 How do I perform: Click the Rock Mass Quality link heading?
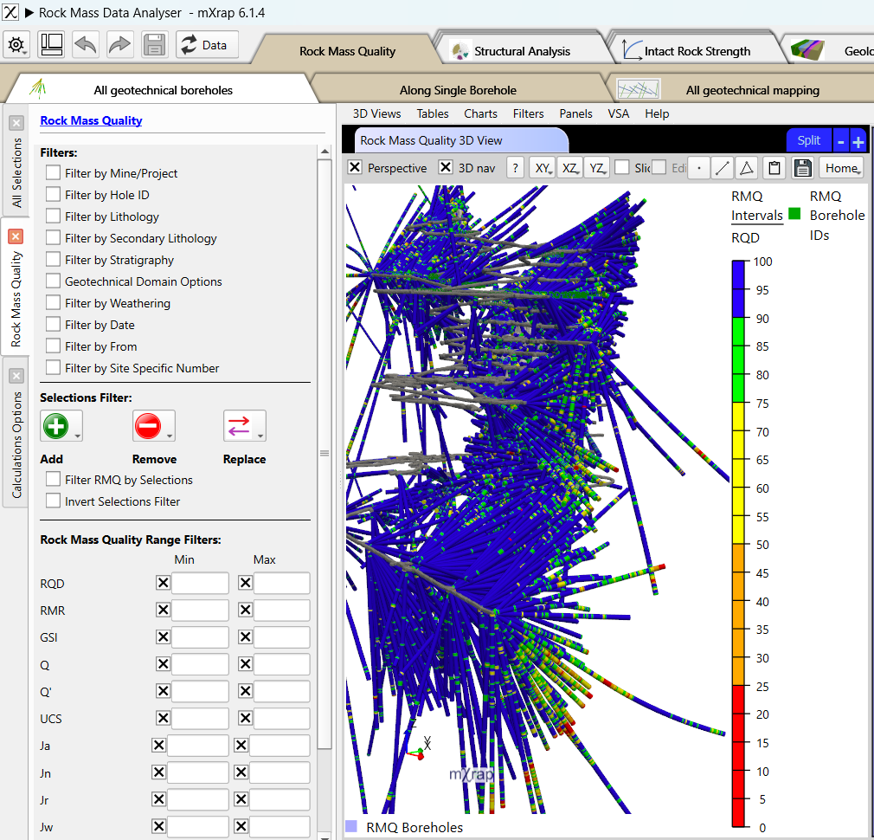(91, 121)
